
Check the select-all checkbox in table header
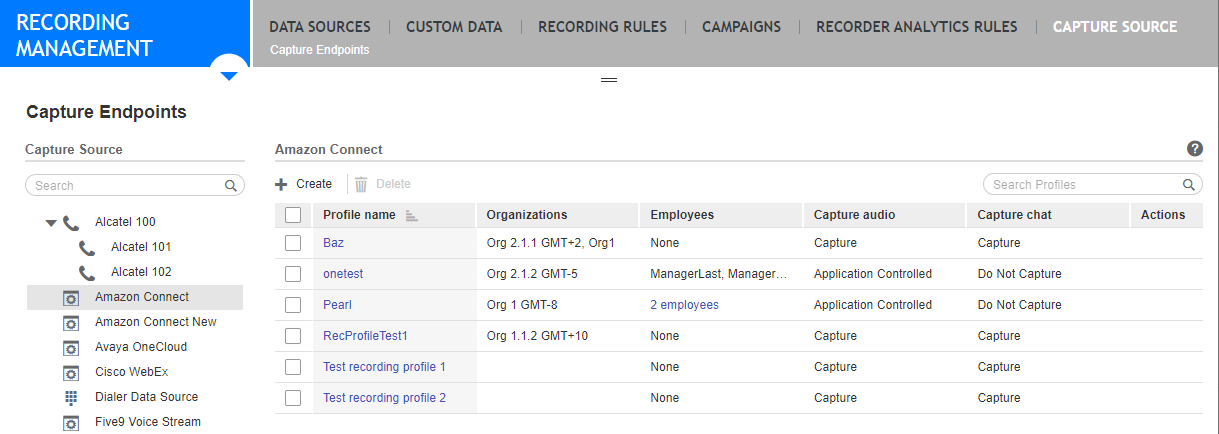pyautogui.click(x=293, y=215)
